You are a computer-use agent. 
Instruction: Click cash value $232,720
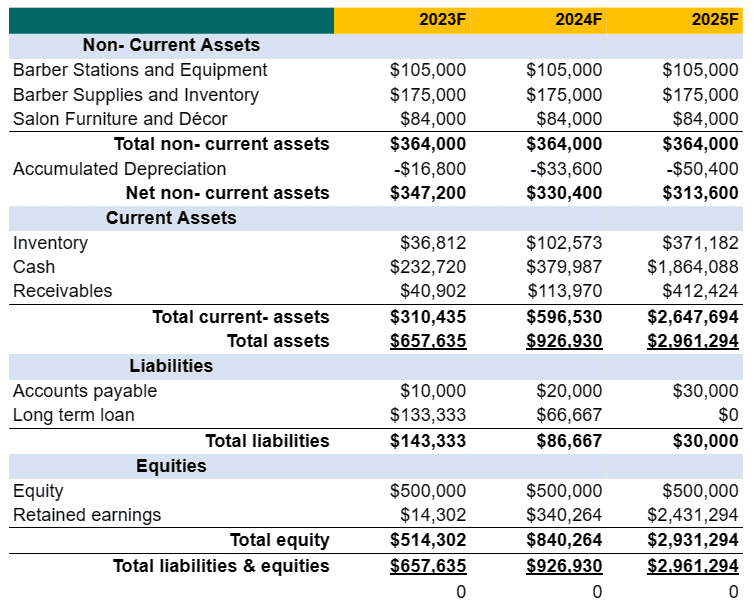tap(428, 267)
